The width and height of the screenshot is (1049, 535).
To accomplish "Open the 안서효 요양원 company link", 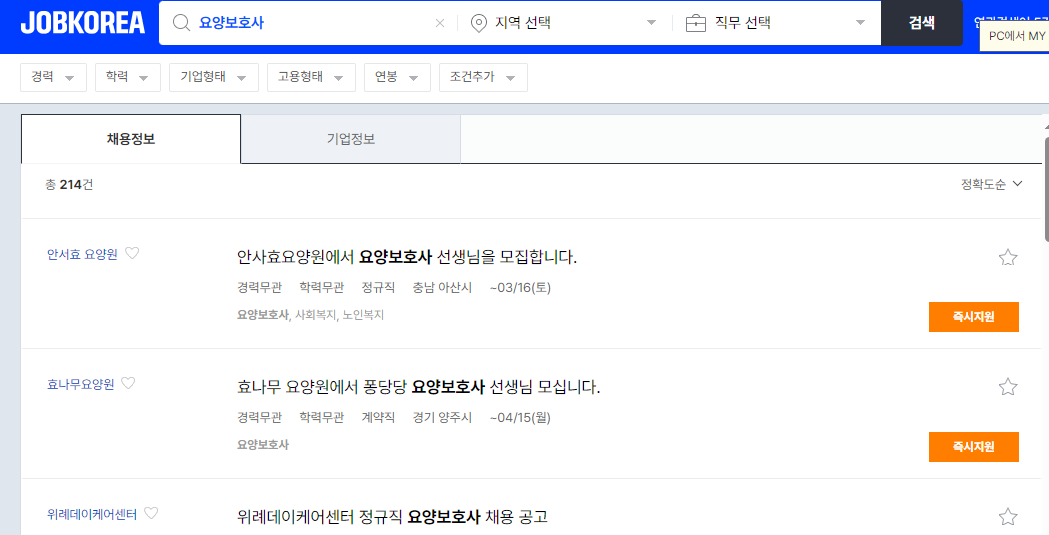I will click(82, 254).
